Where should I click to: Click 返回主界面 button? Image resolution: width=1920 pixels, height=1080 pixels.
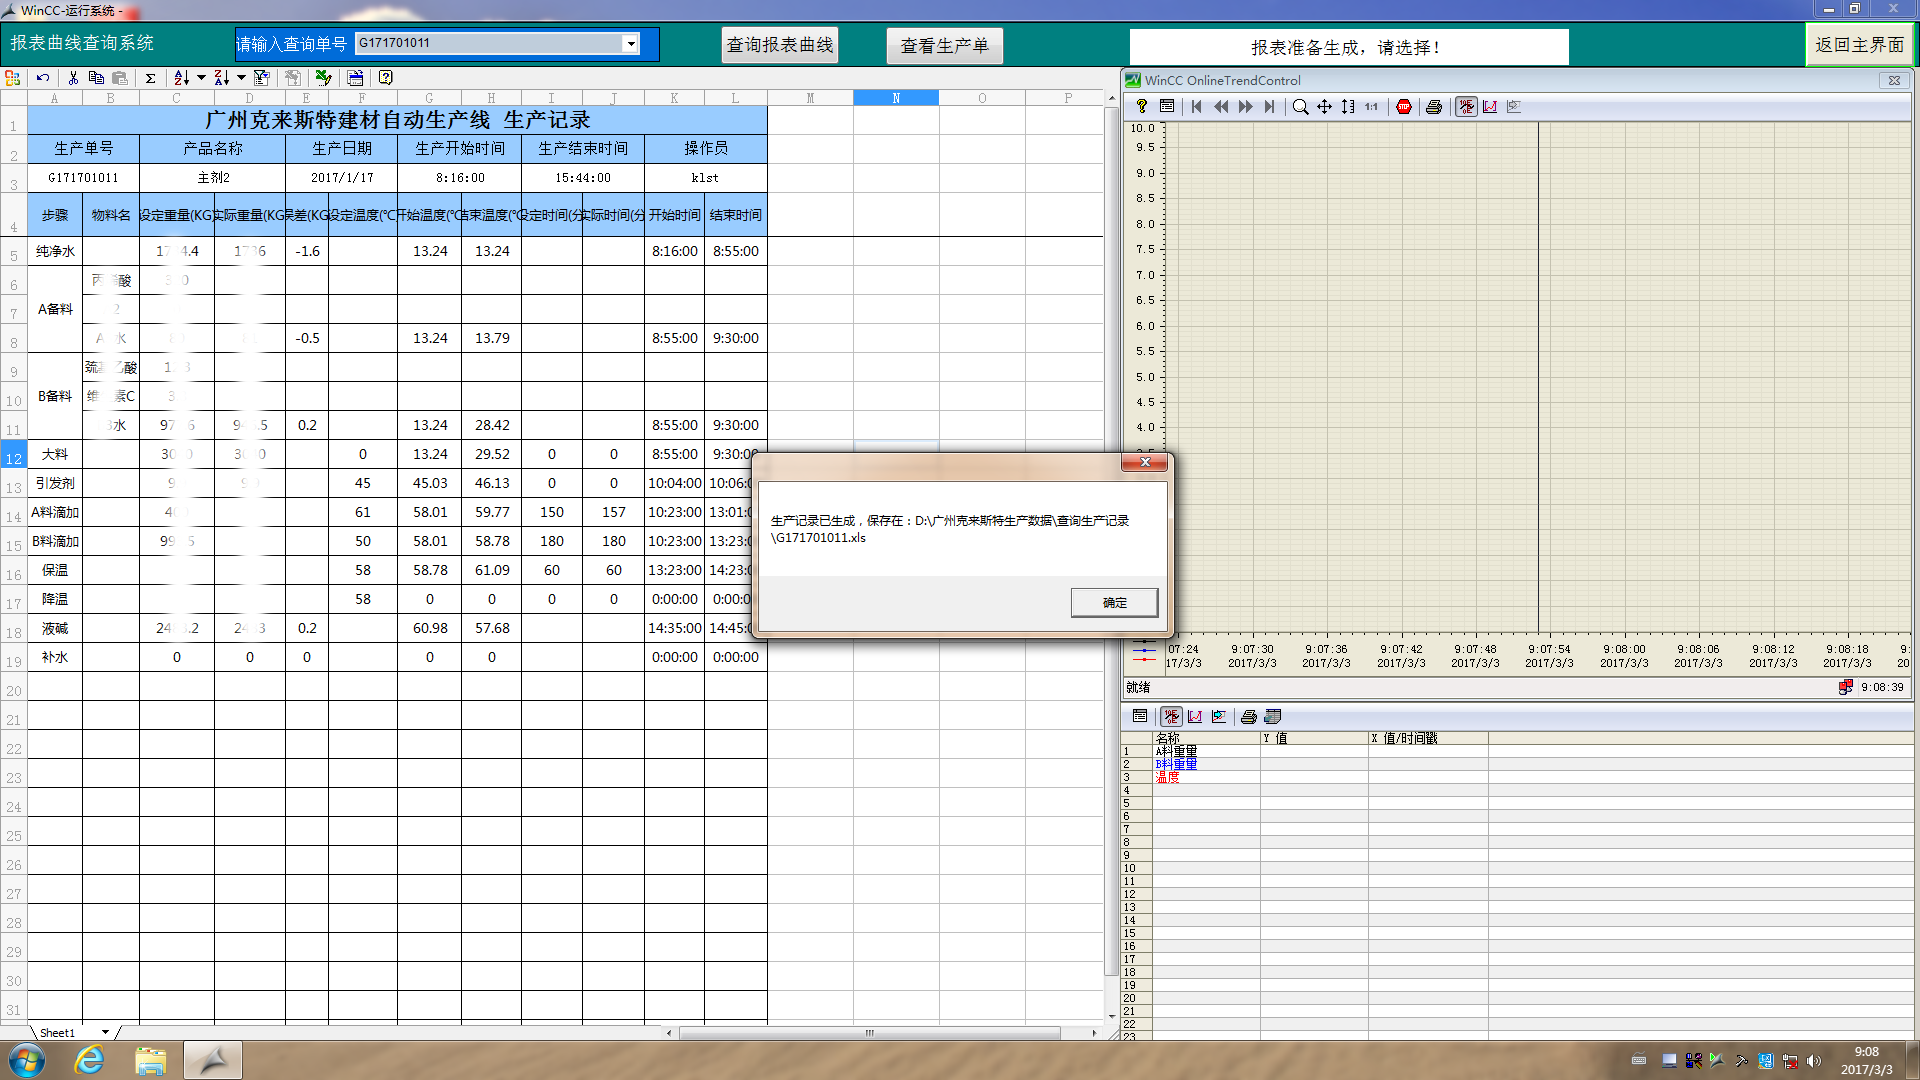pyautogui.click(x=1859, y=45)
